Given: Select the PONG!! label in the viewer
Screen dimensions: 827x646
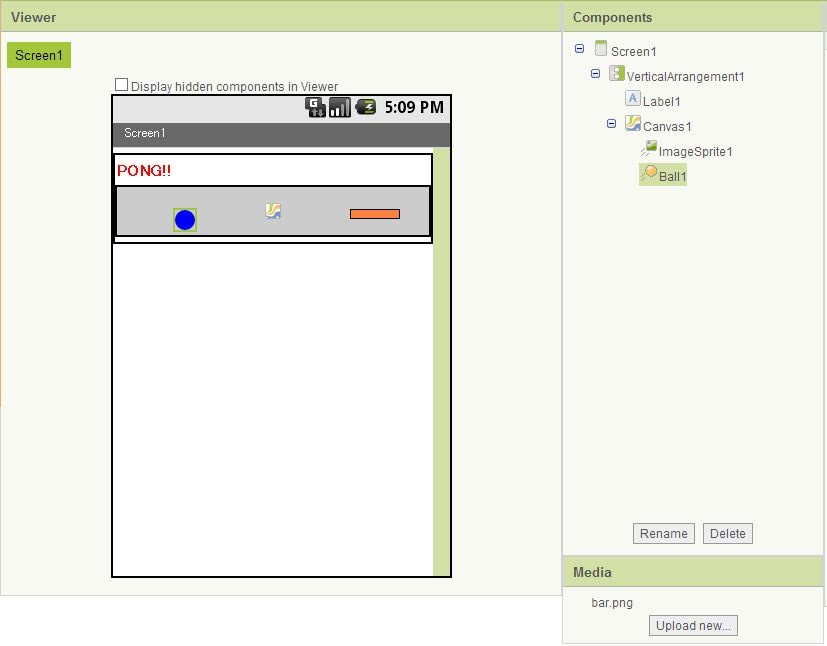Looking at the screenshot, I should [x=144, y=170].
